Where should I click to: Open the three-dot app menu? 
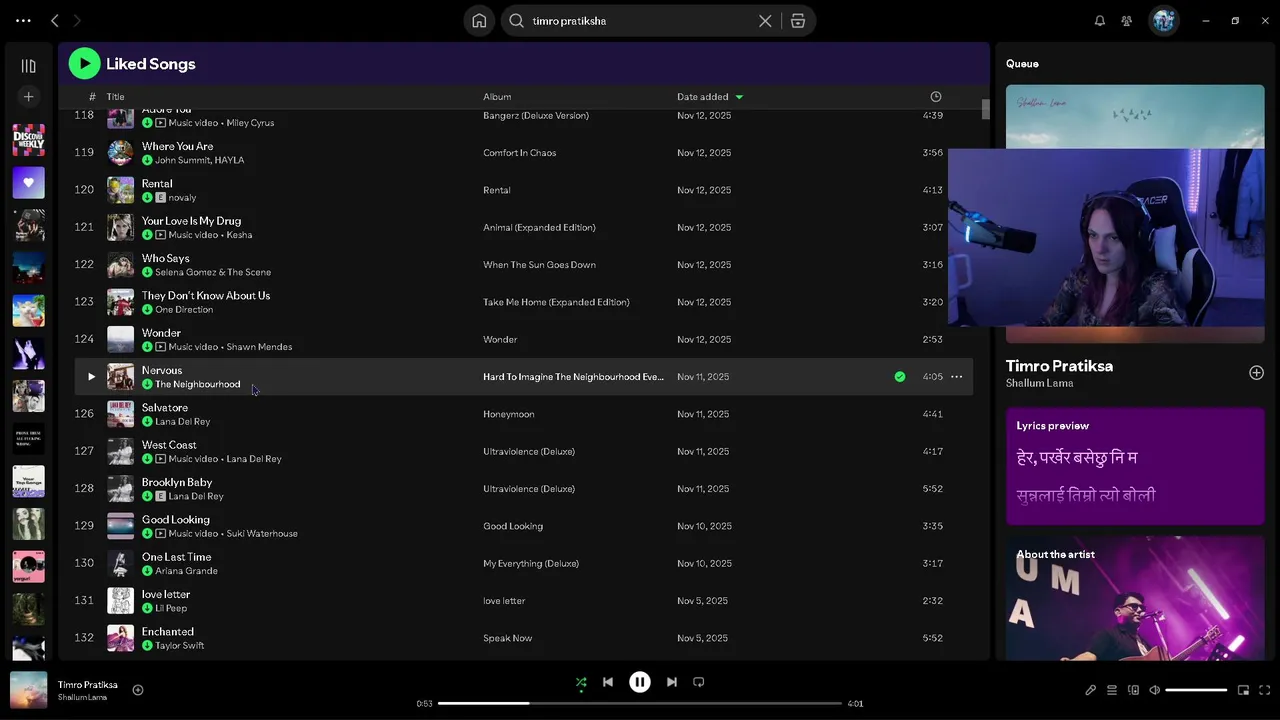[23, 20]
